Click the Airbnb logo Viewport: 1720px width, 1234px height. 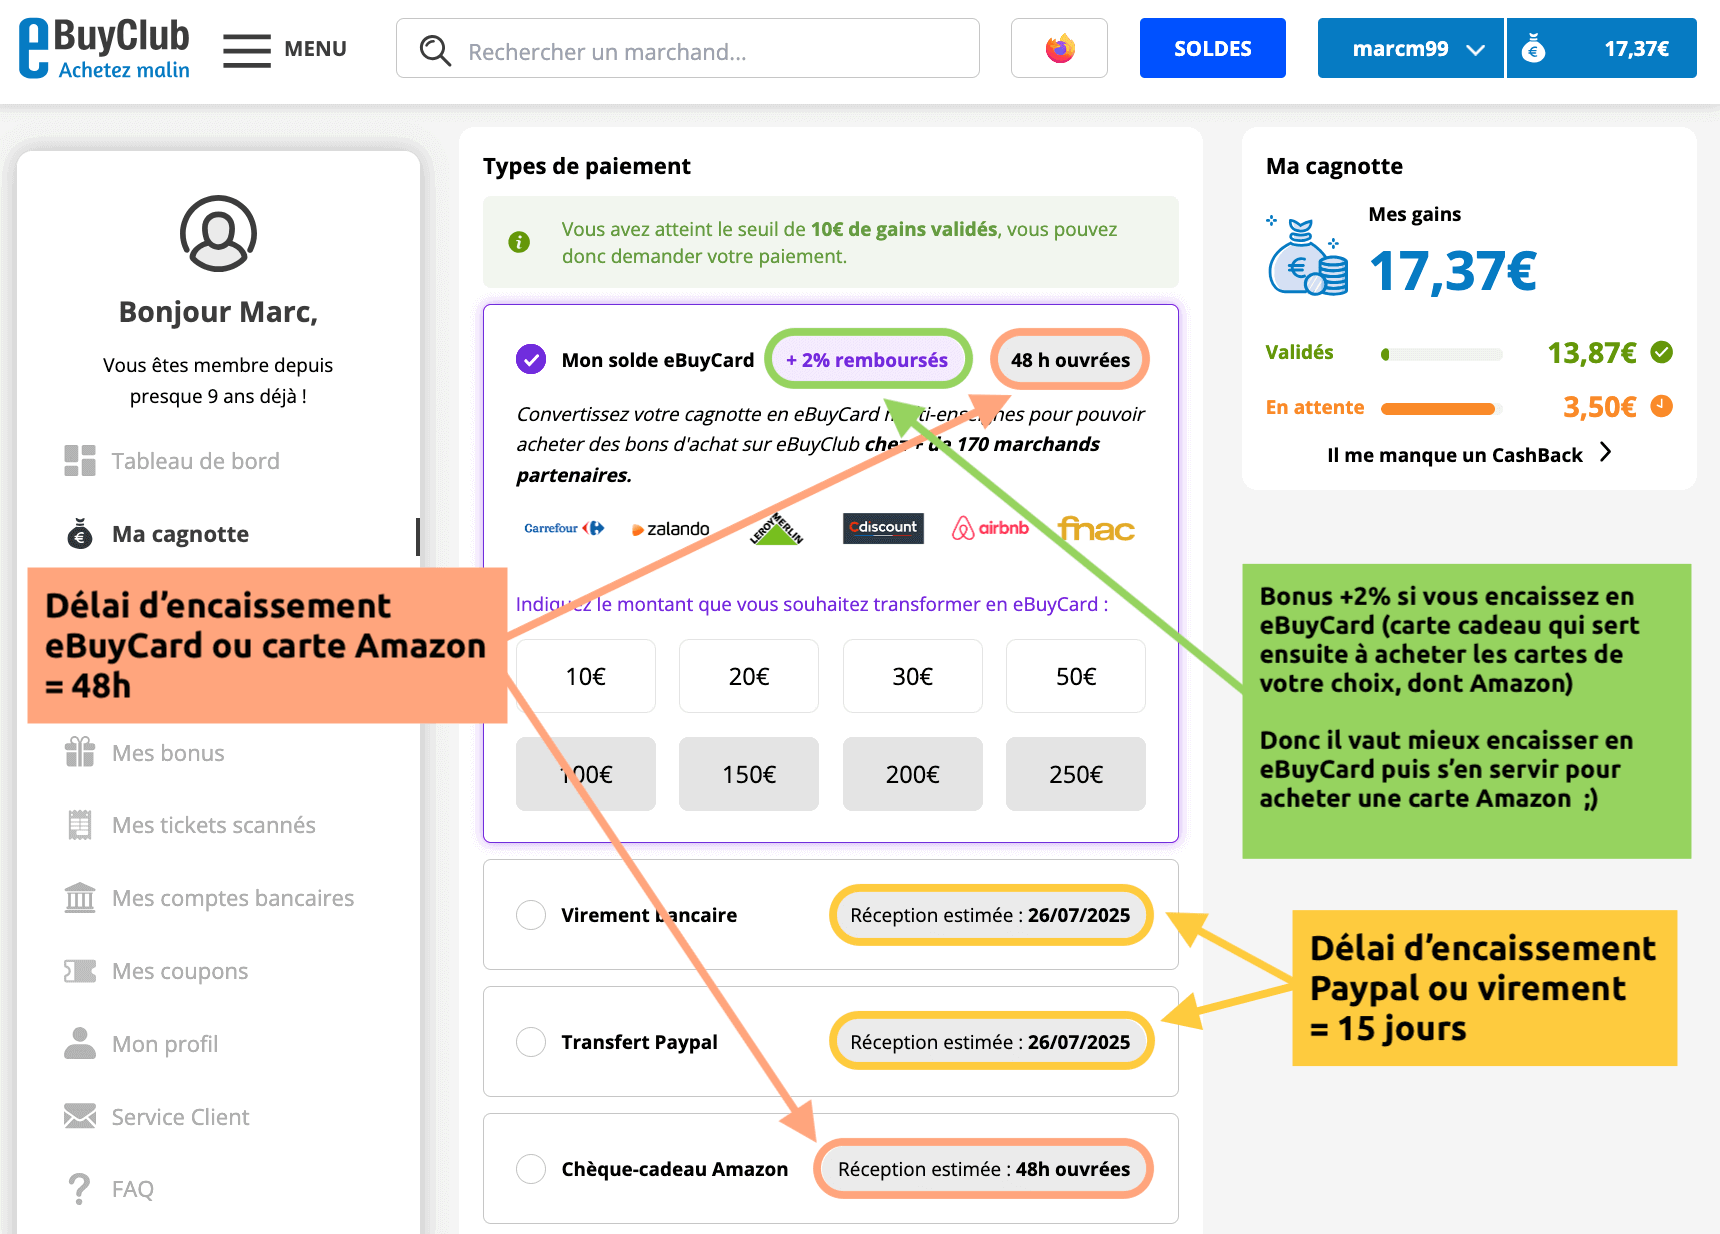coord(990,528)
